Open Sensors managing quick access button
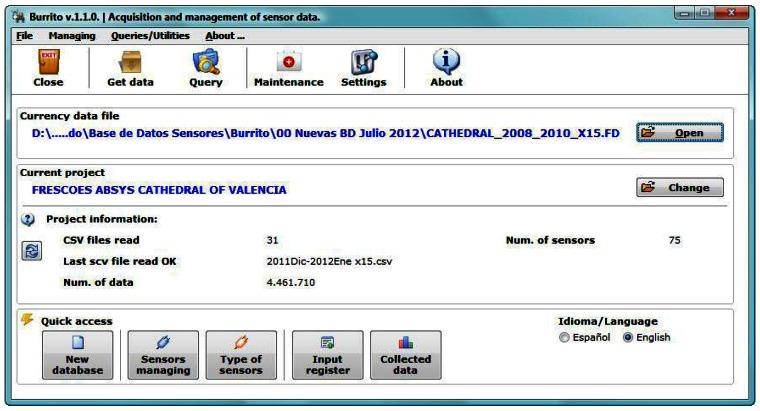This screenshot has width=760, height=411. (163, 356)
